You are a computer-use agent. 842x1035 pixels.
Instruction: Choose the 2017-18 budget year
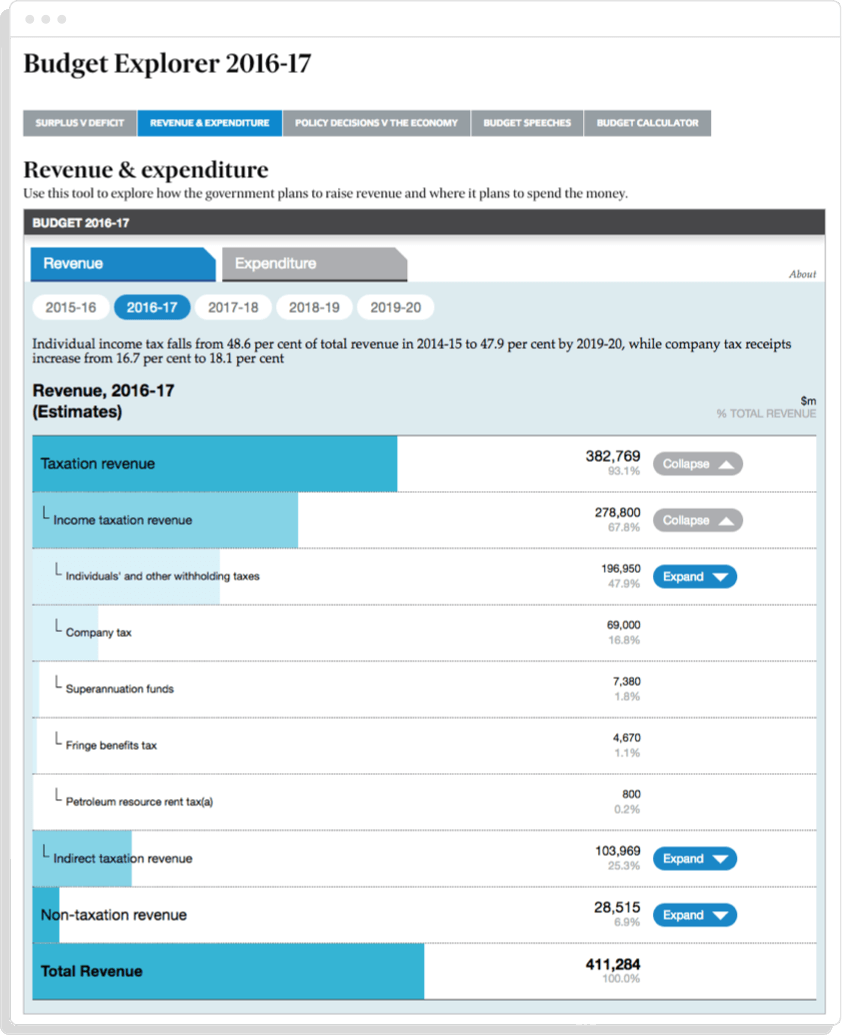pos(233,308)
